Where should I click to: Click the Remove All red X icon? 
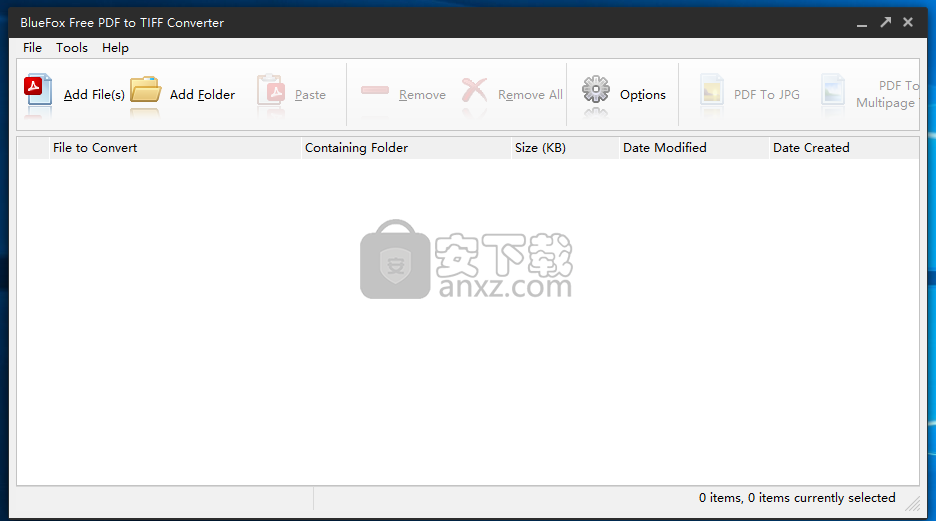point(475,90)
